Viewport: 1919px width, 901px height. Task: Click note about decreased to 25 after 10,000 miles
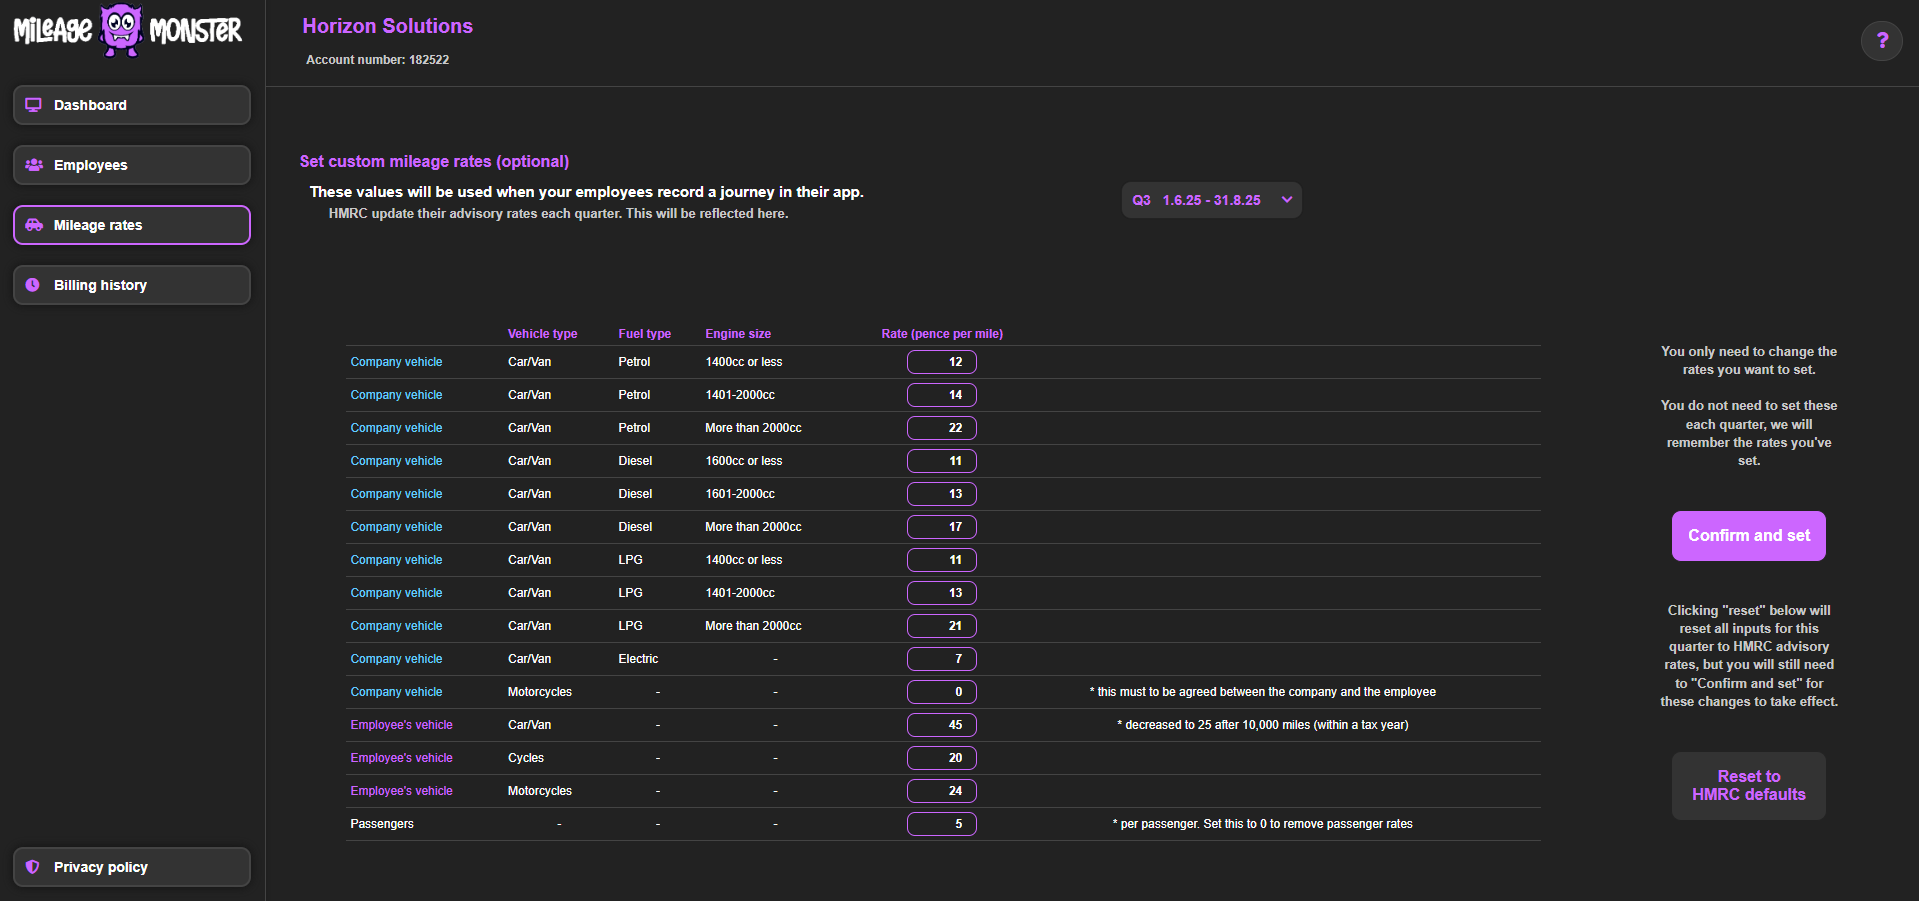click(x=1263, y=725)
